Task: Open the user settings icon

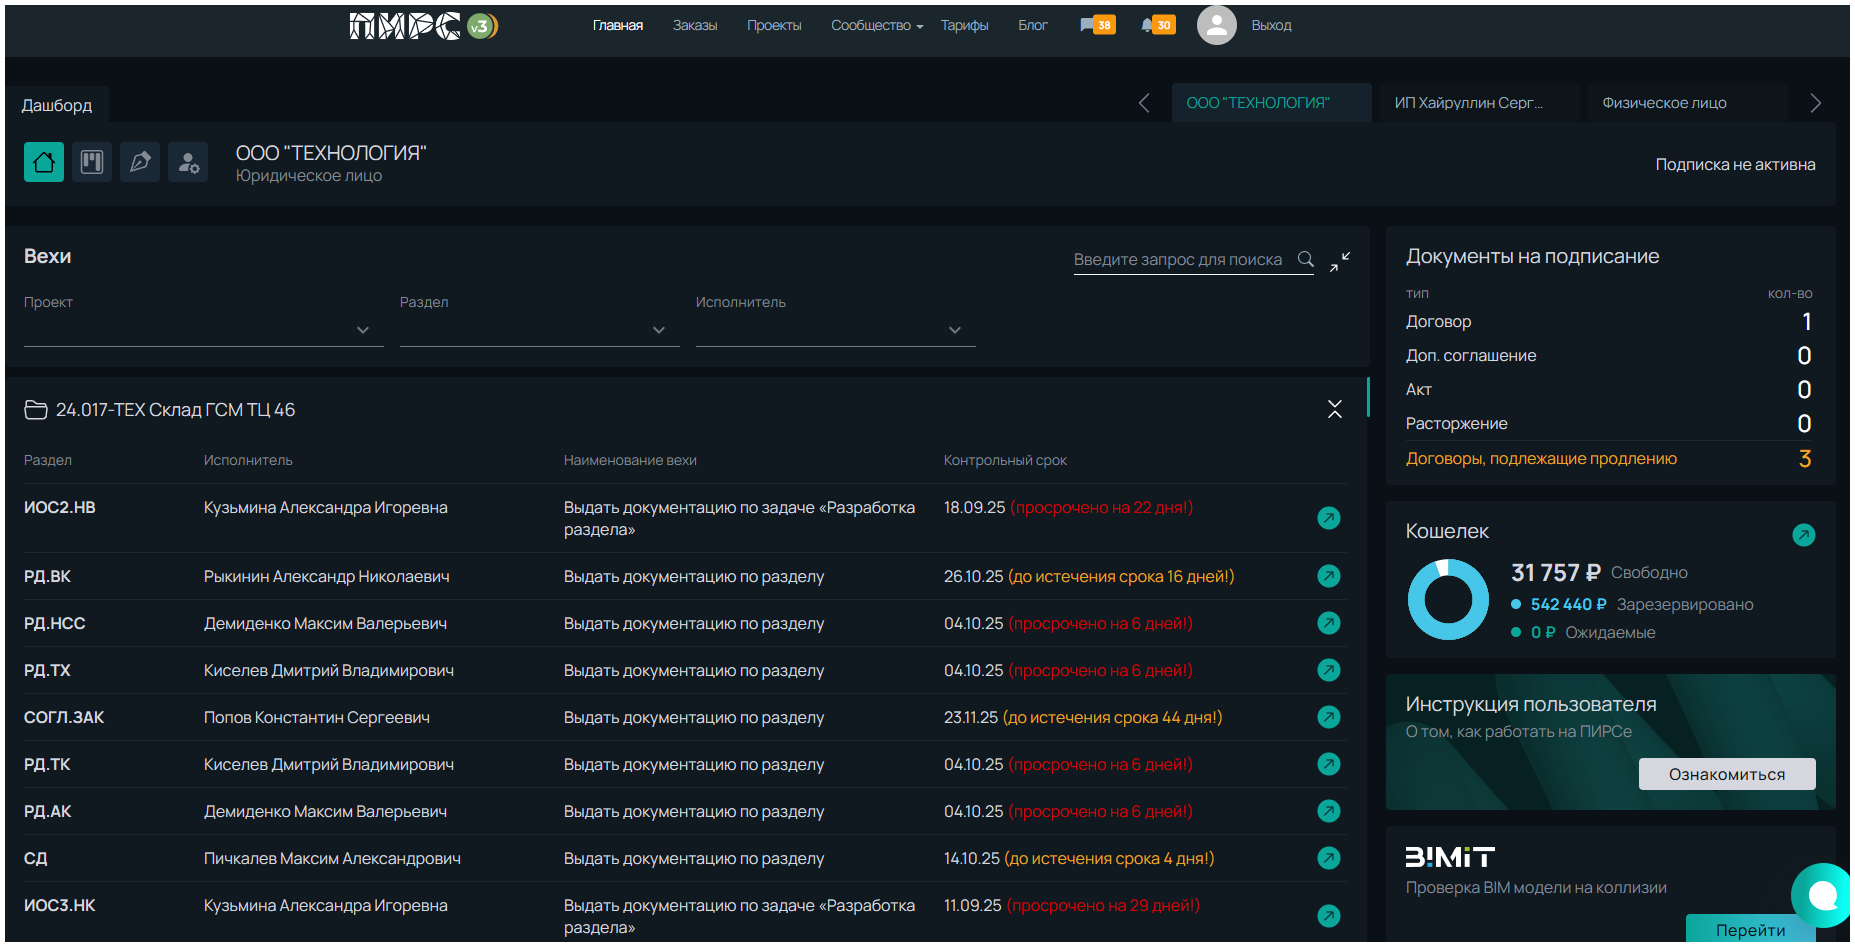Action: click(x=188, y=162)
